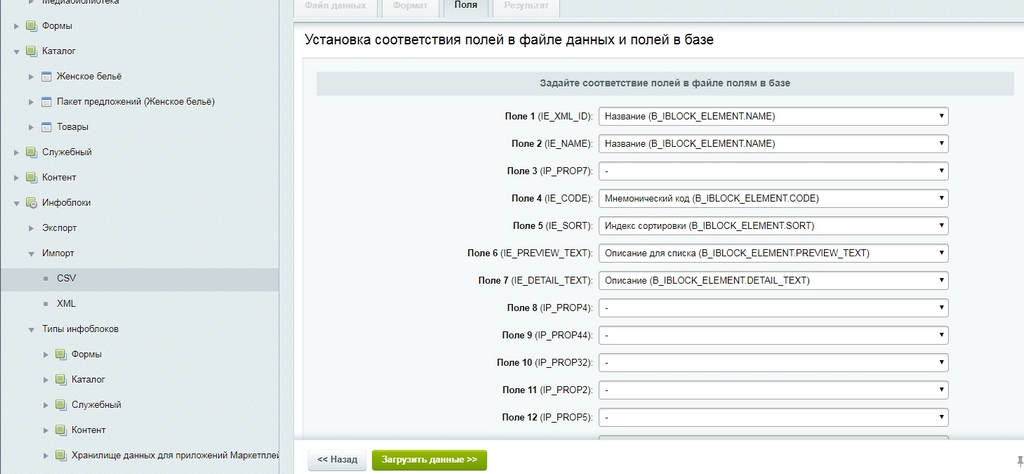This screenshot has width=1024, height=474.
Task: Open Хранилище данных для приложений Маркетплейс
Action: pos(175,455)
